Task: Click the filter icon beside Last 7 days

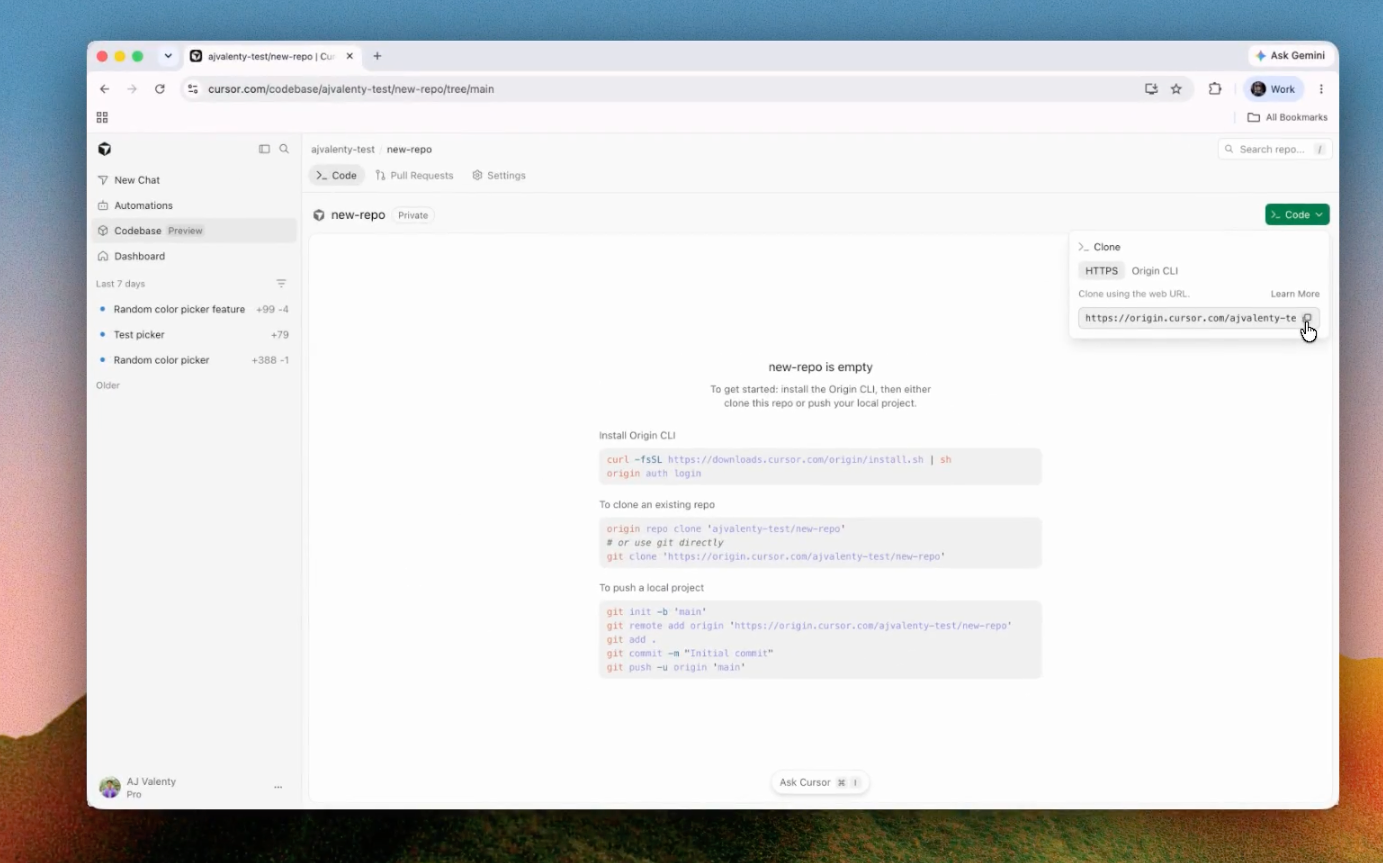Action: point(281,284)
